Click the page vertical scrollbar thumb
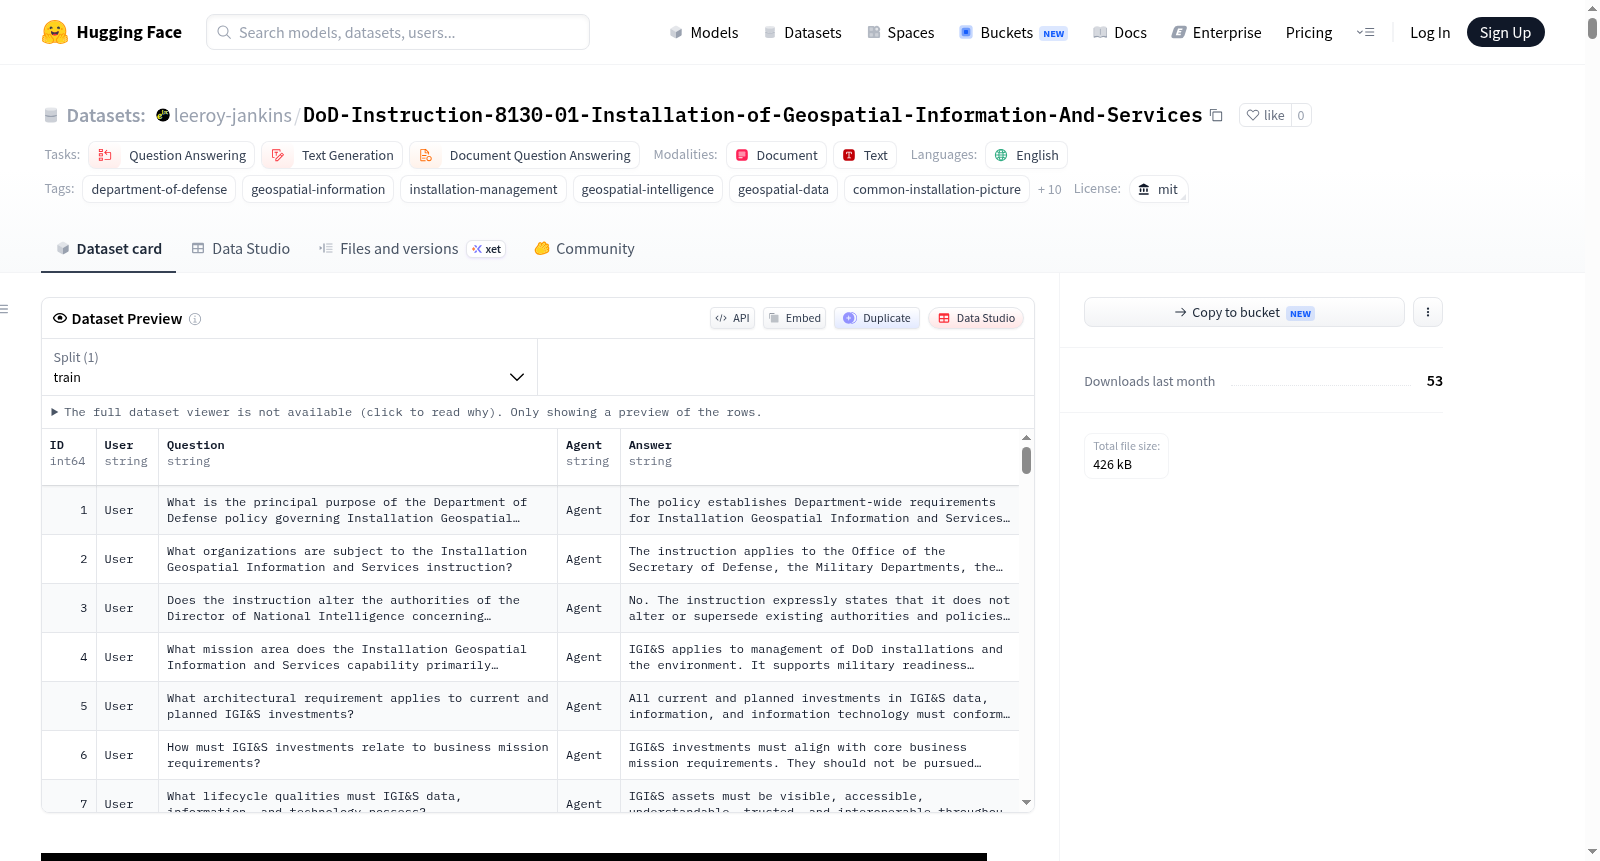 tap(1592, 28)
